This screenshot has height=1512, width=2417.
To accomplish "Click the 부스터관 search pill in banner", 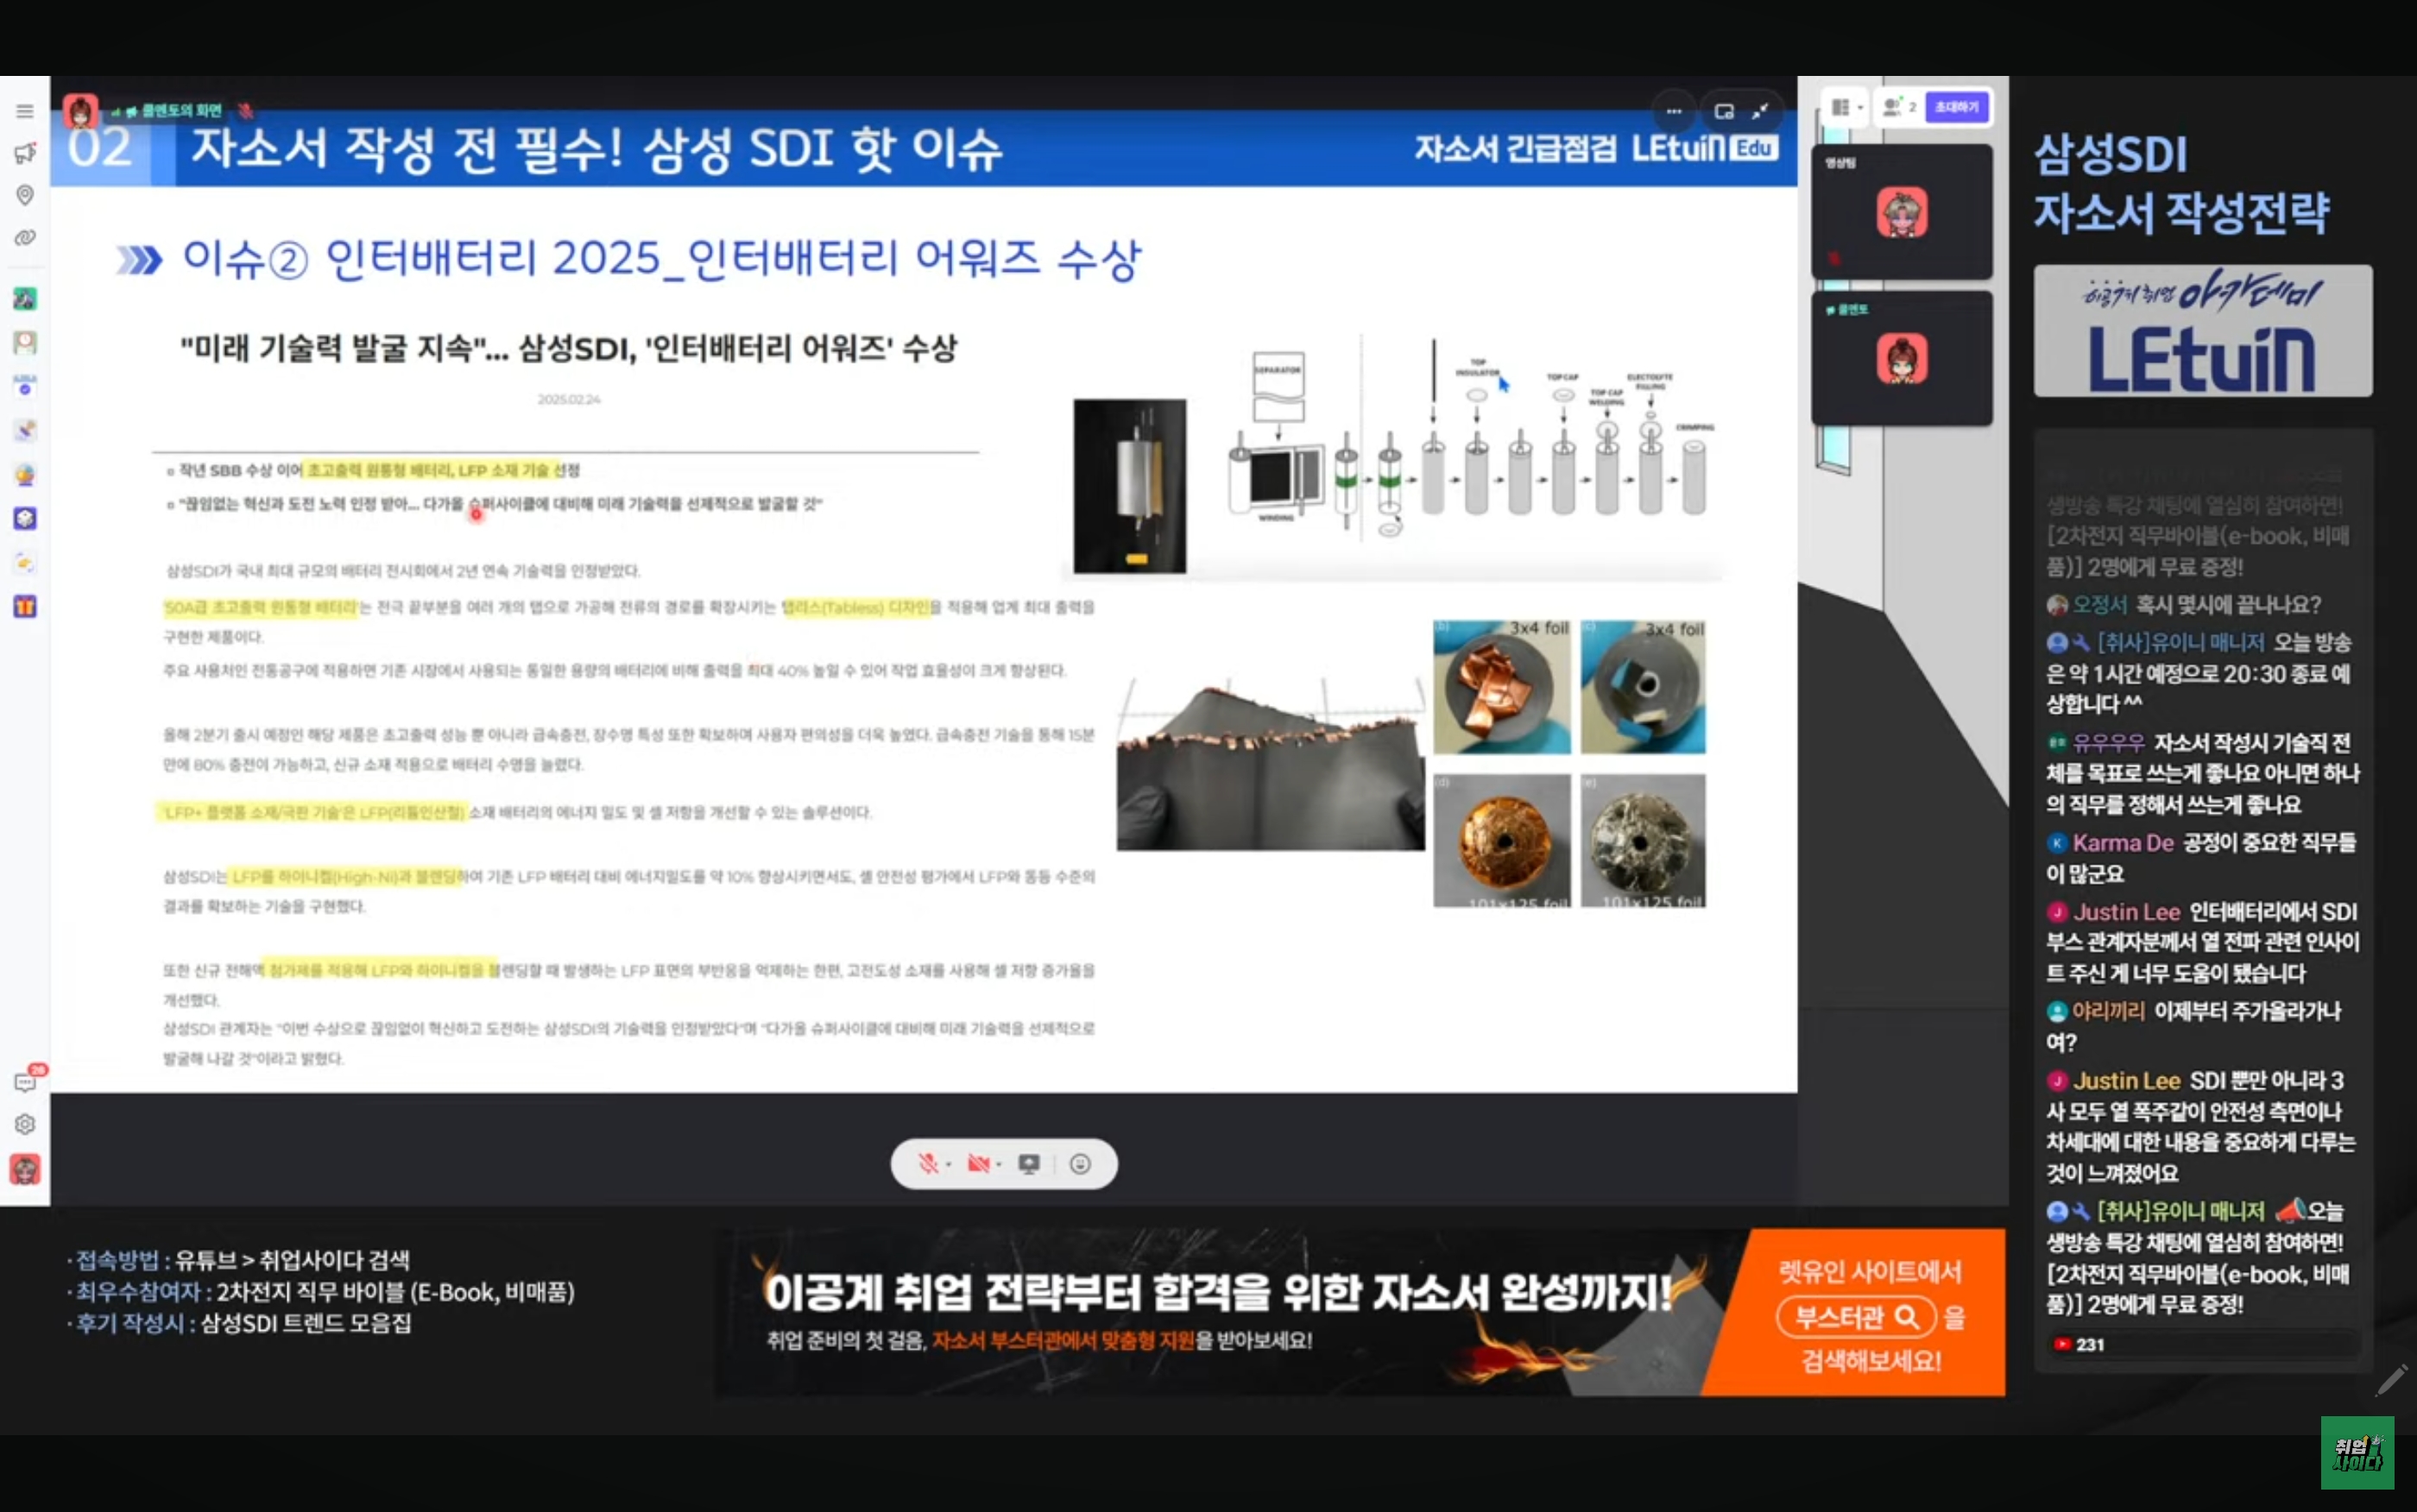I will pos(1856,1317).
